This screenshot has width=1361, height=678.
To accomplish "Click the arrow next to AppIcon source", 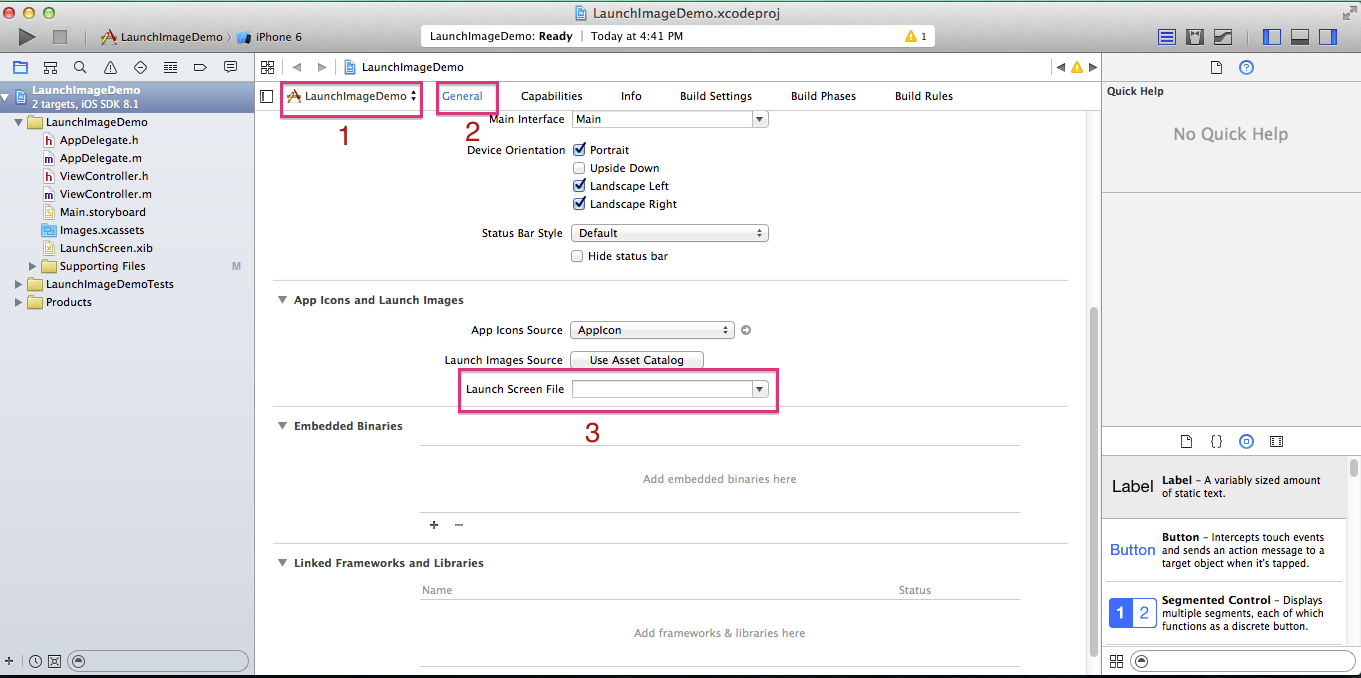I will point(745,330).
